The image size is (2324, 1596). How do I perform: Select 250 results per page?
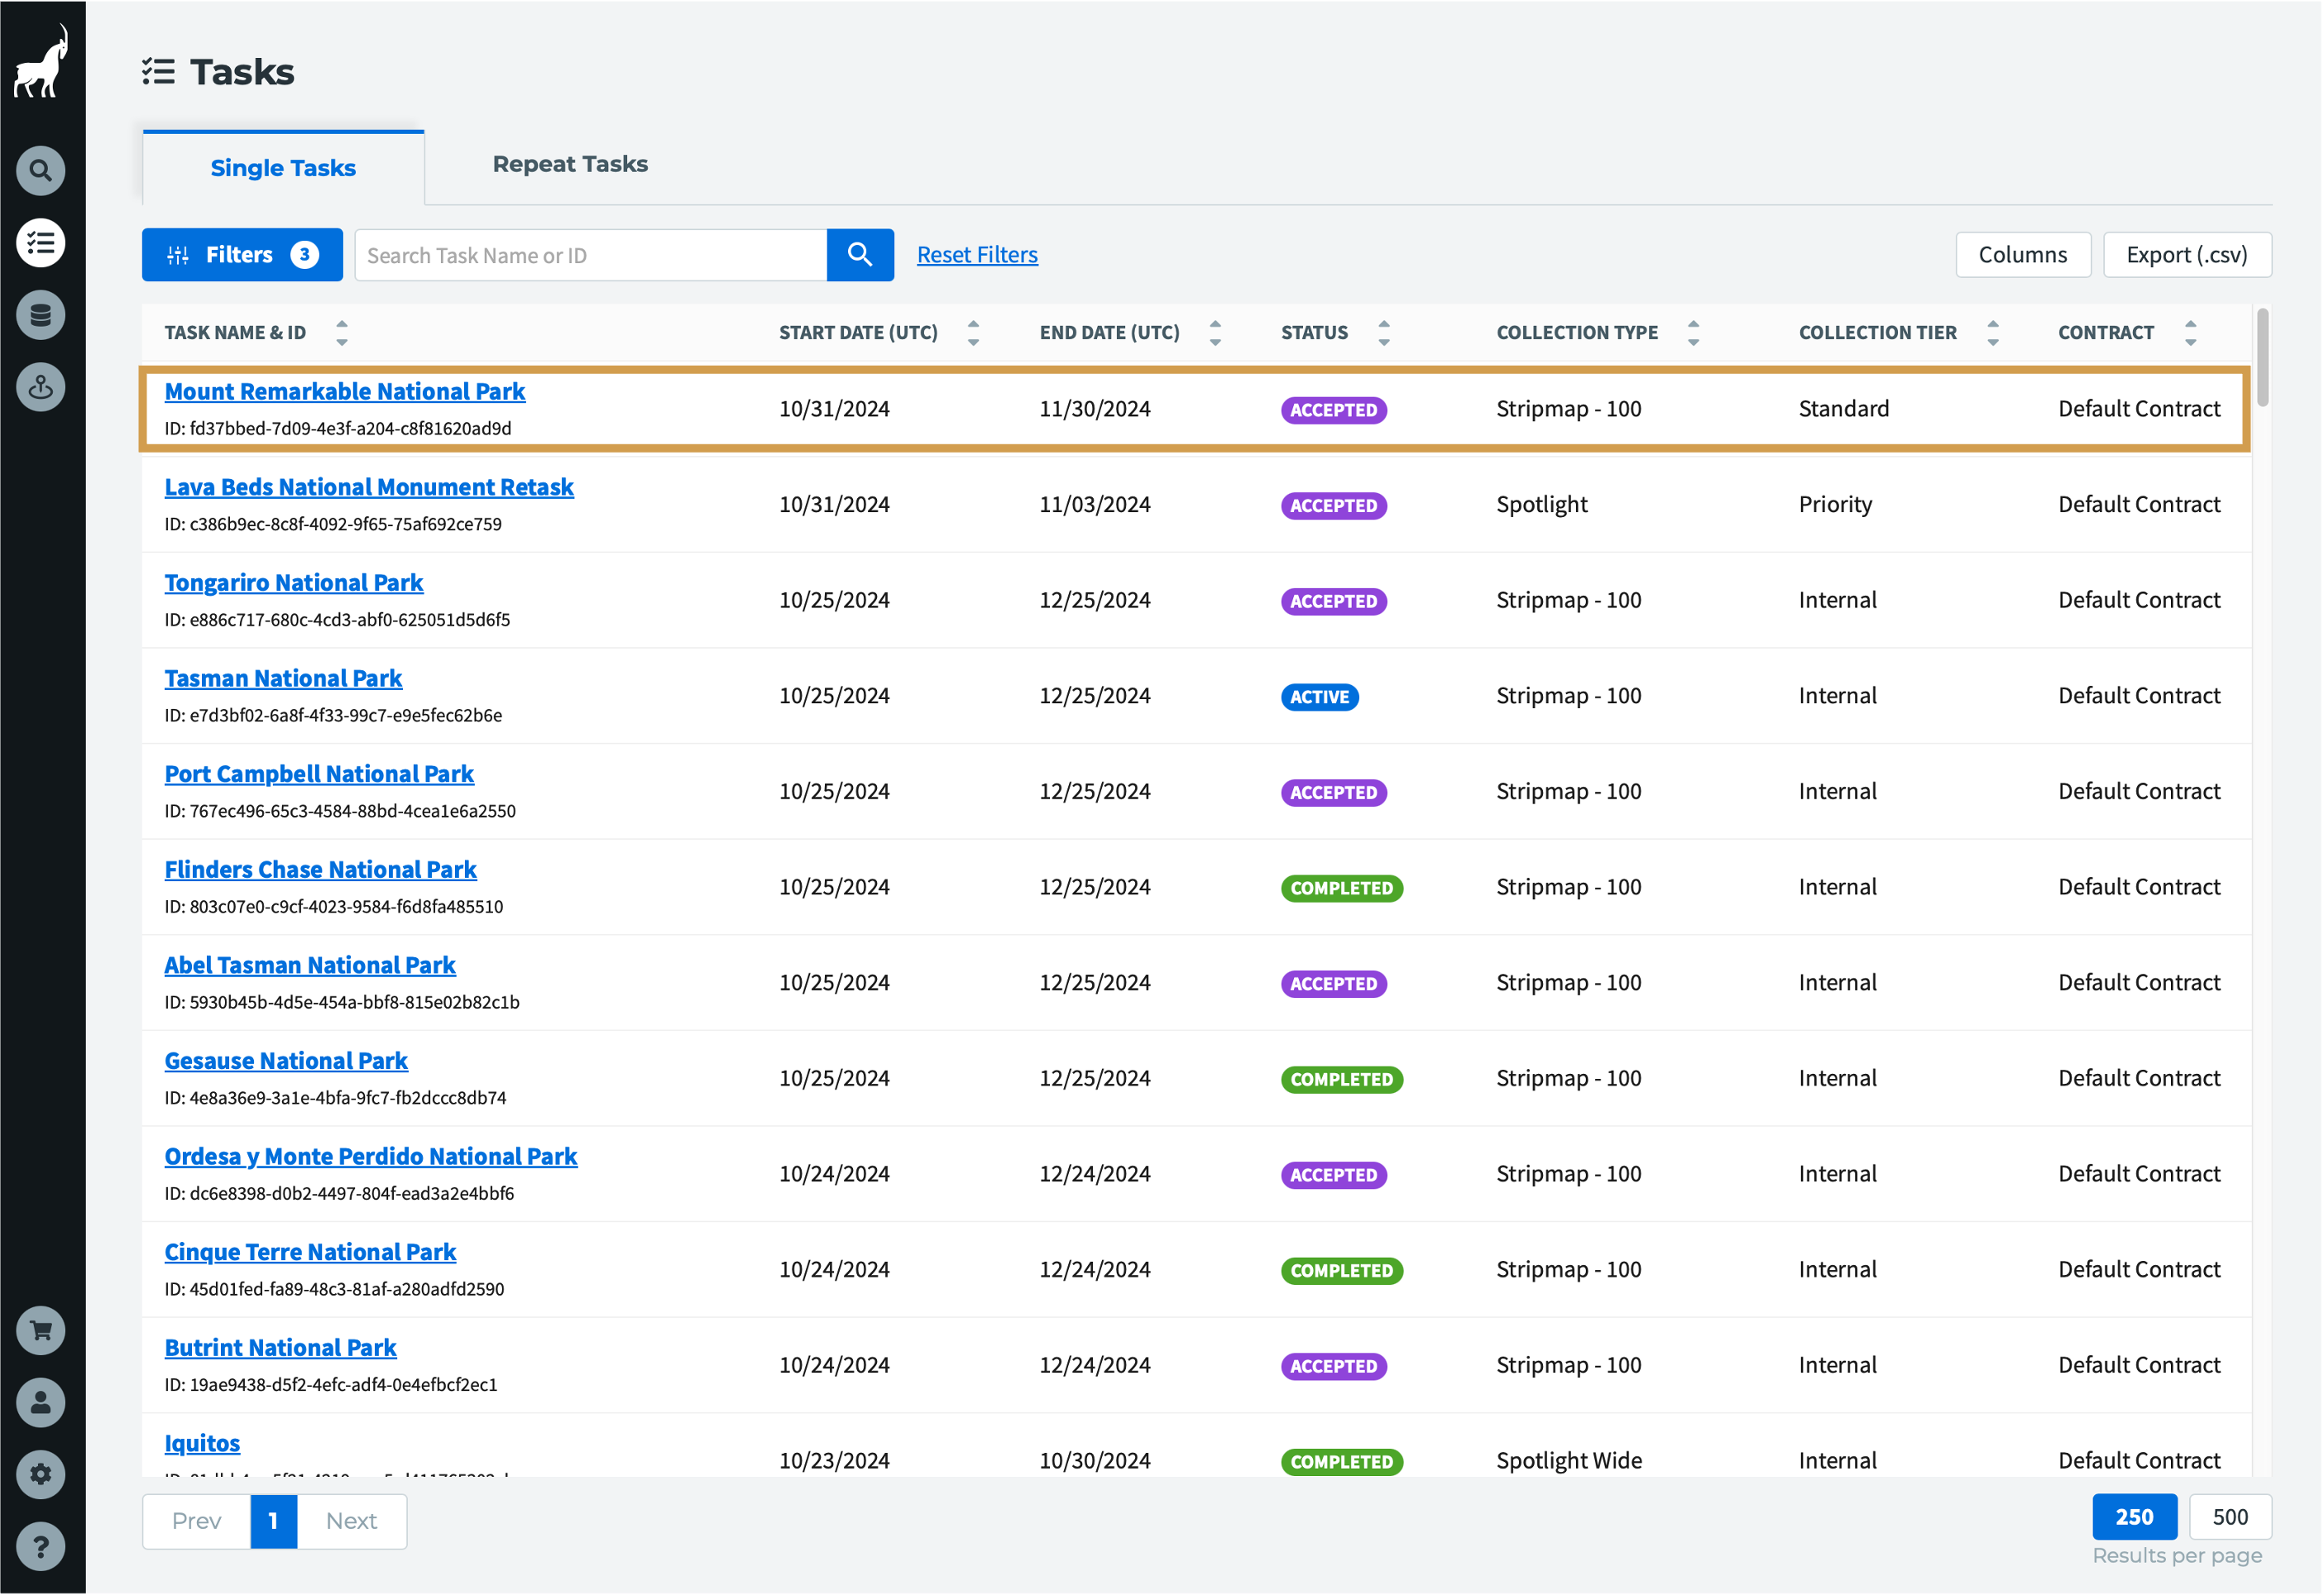click(2134, 1517)
